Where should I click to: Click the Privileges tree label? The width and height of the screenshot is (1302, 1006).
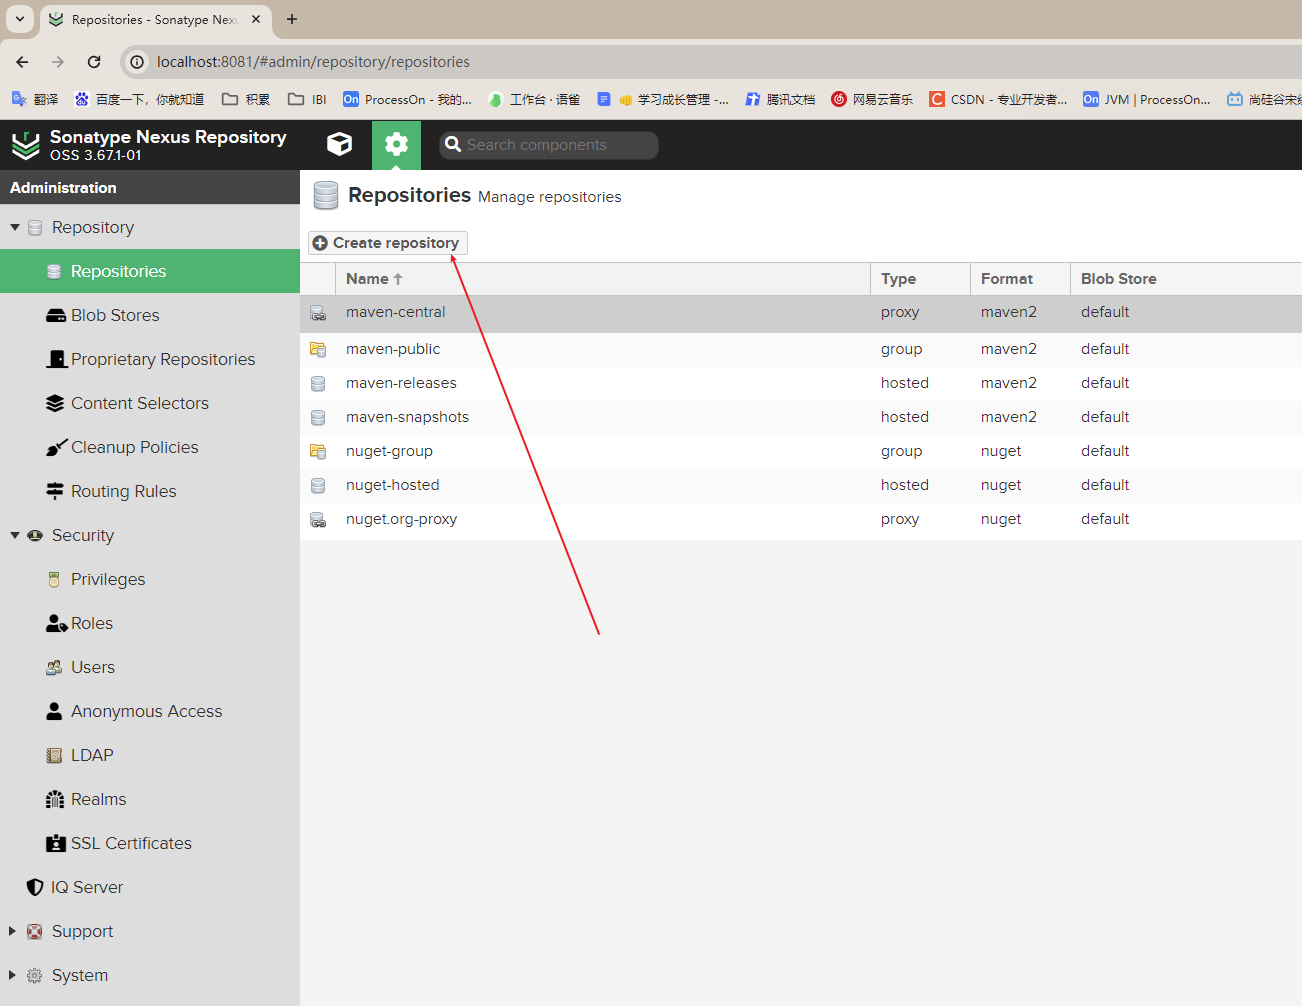tap(108, 579)
